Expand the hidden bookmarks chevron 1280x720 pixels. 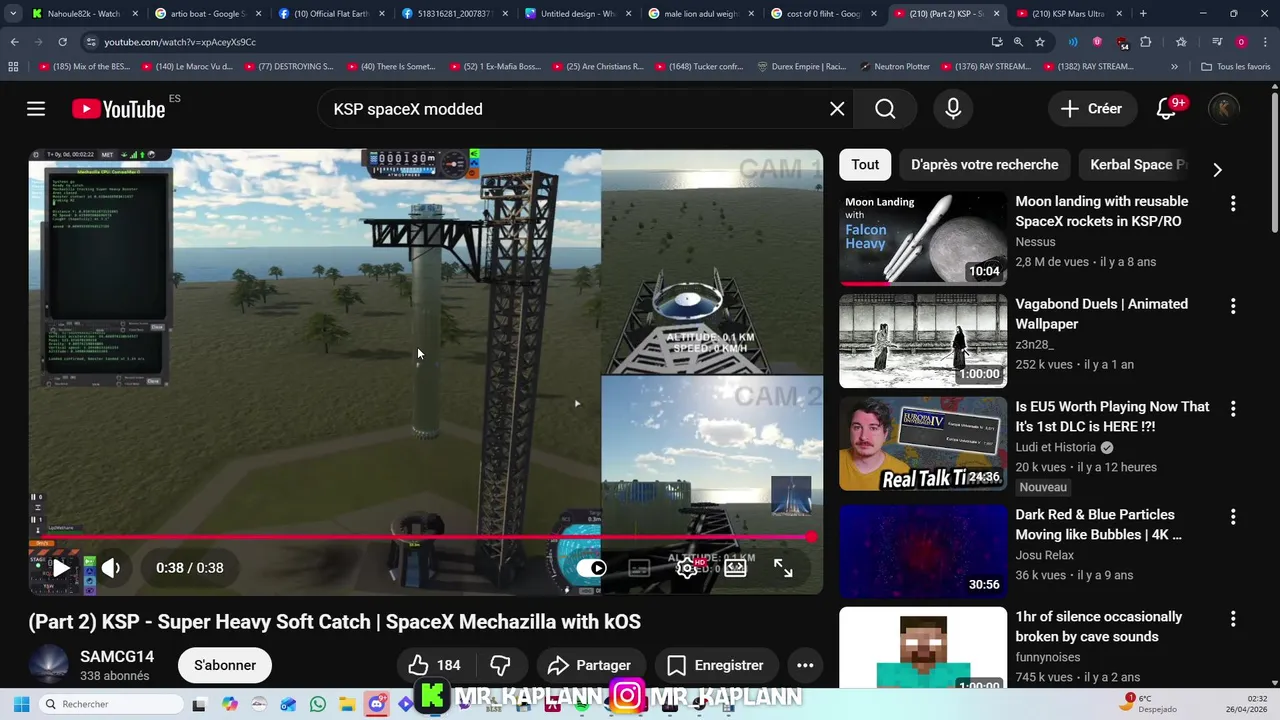(x=1174, y=67)
